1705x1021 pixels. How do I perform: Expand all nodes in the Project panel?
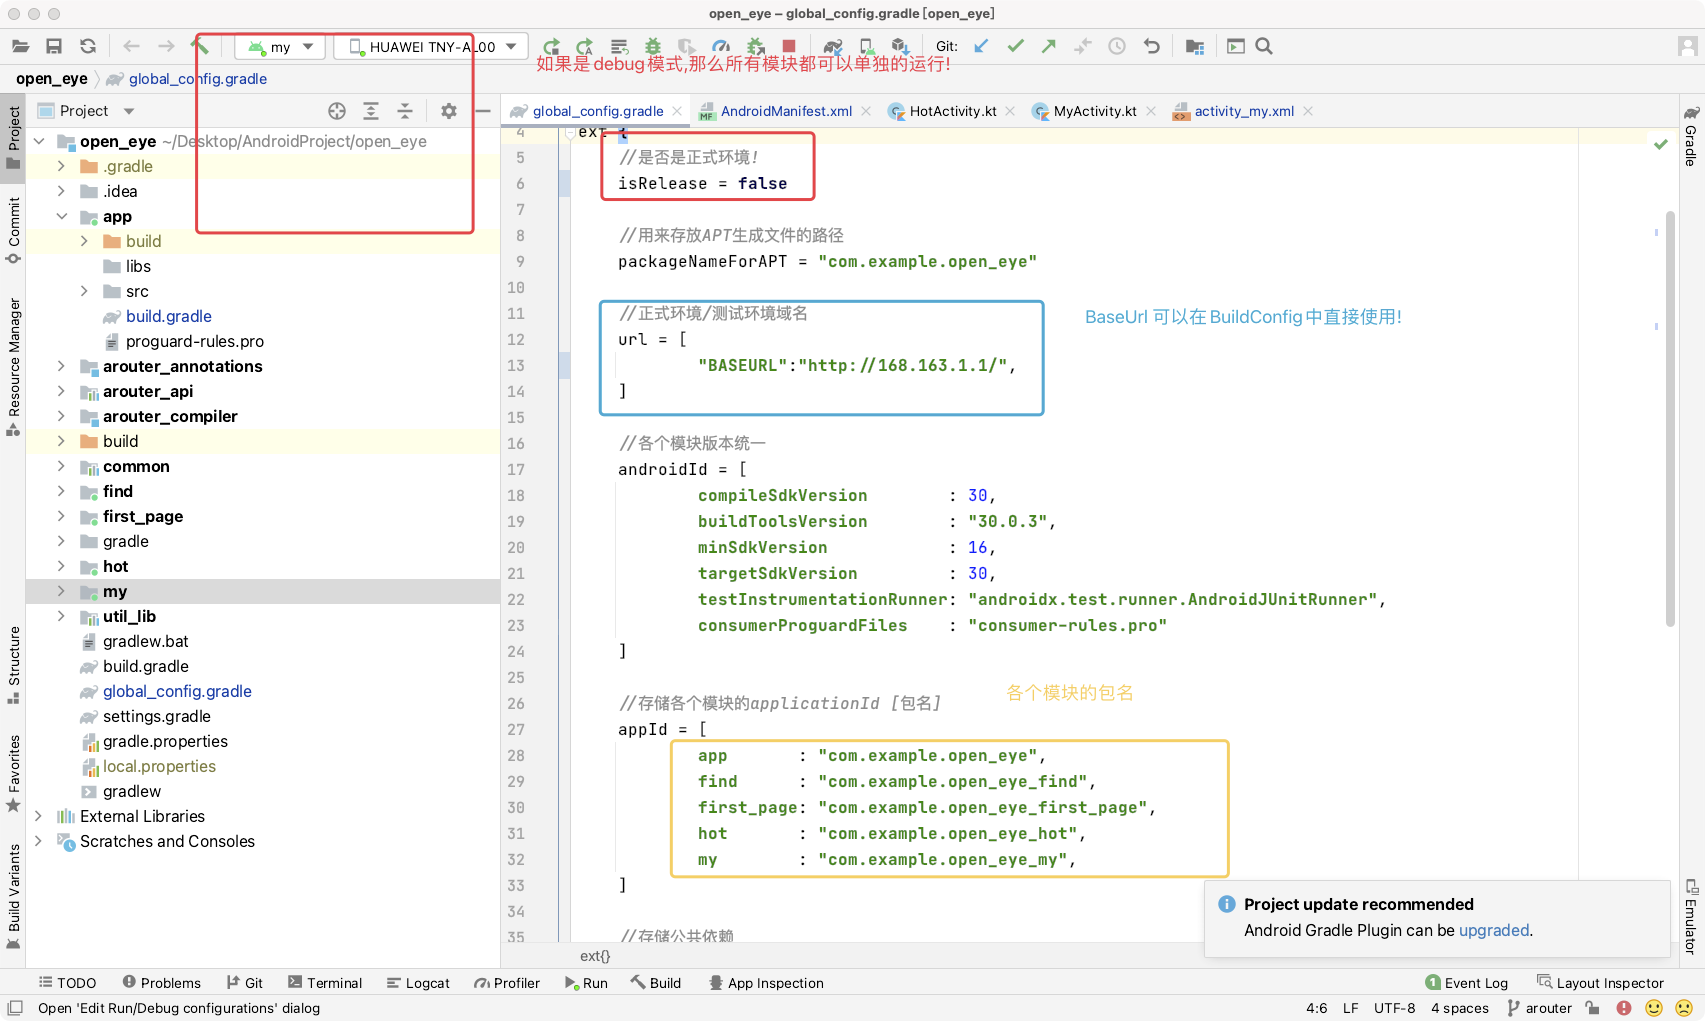tap(371, 111)
